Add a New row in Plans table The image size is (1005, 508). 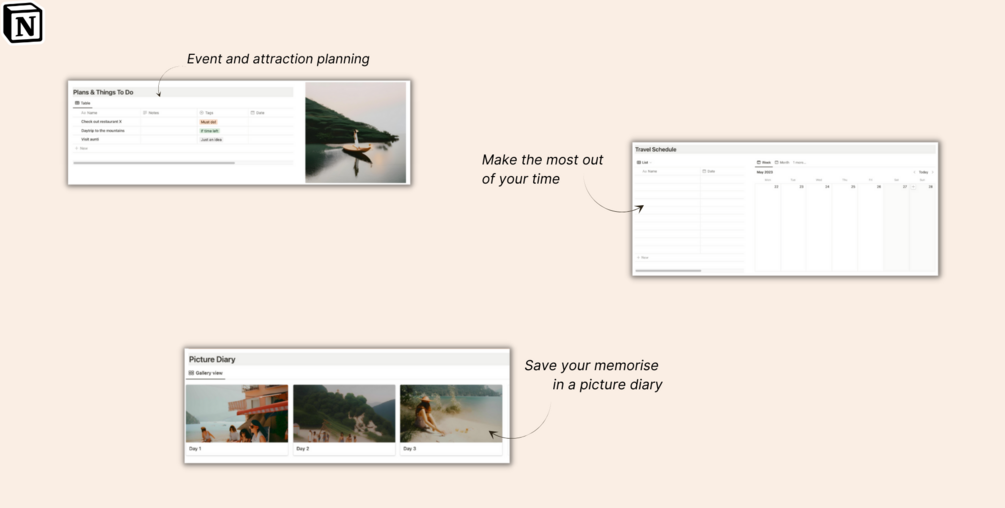click(81, 149)
